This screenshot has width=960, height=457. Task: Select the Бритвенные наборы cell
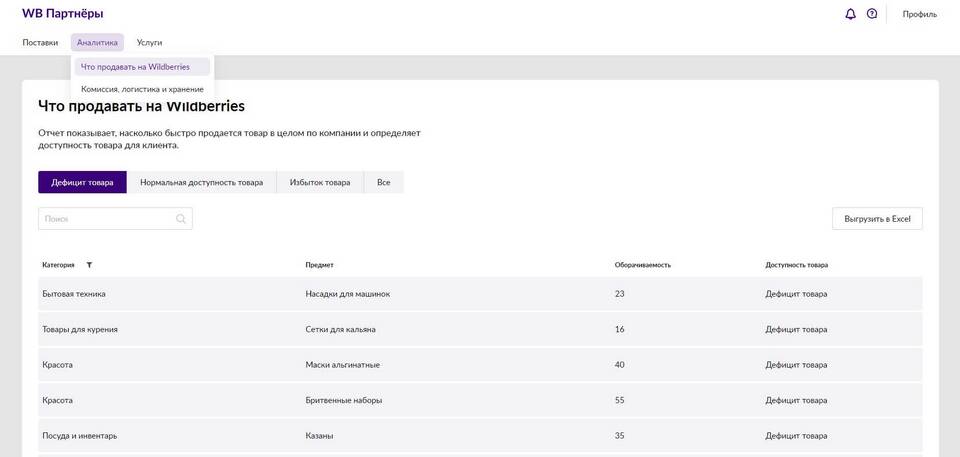coord(344,401)
